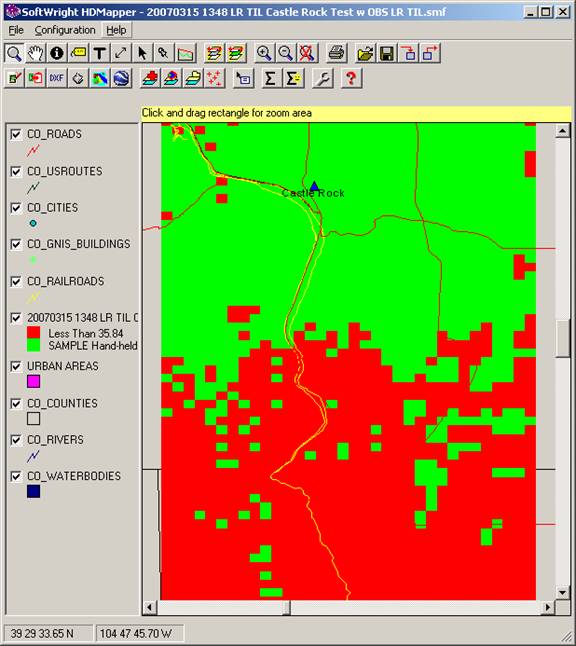Open the globe Google Earth export icon
This screenshot has width=576, height=646.
(x=121, y=78)
